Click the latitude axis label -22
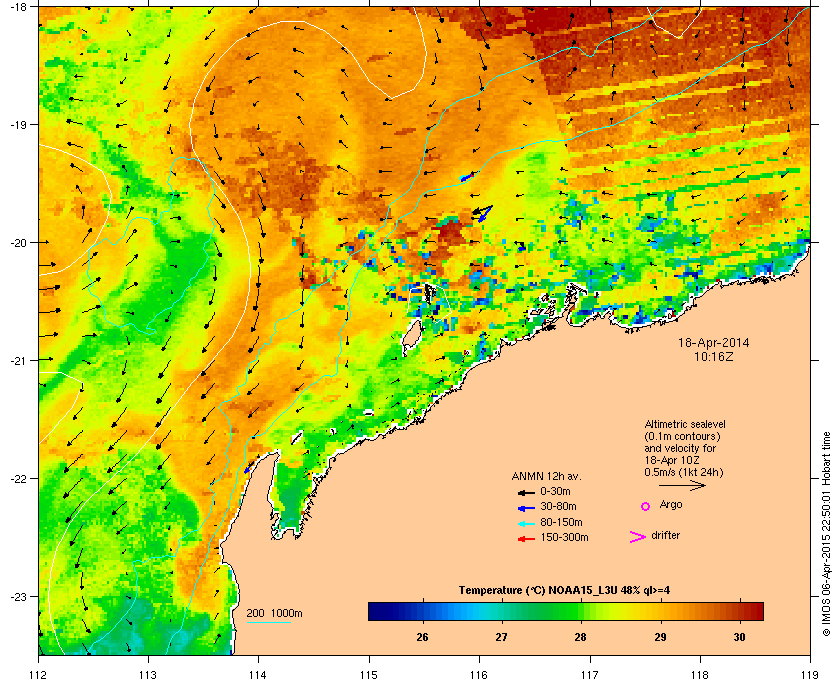The image size is (840, 680). click(18, 479)
